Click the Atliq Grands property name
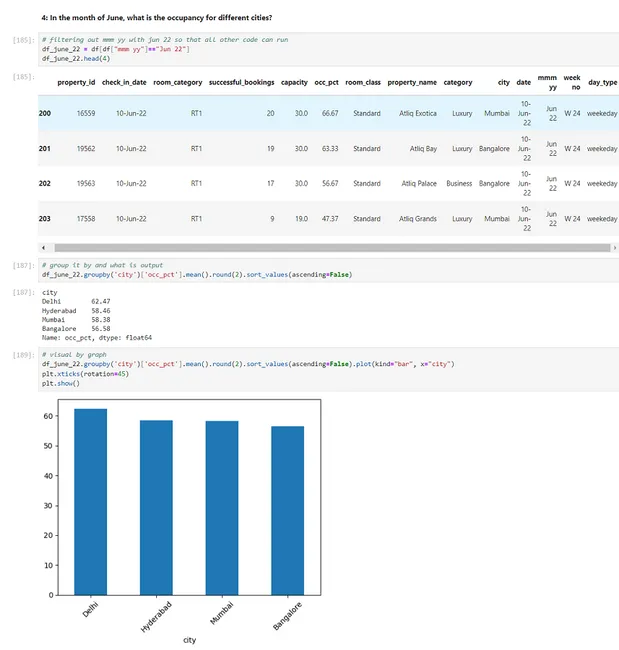Viewport: 619px width, 650px height. pyautogui.click(x=418, y=218)
